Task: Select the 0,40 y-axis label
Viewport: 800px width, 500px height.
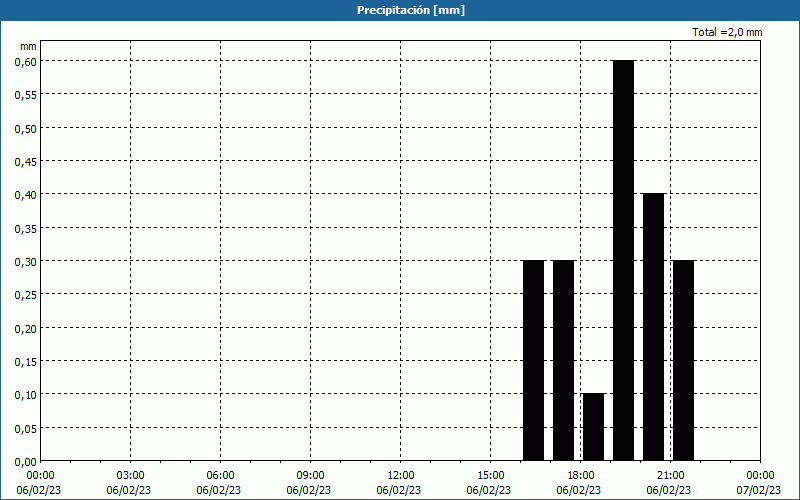Action: (x=26, y=194)
